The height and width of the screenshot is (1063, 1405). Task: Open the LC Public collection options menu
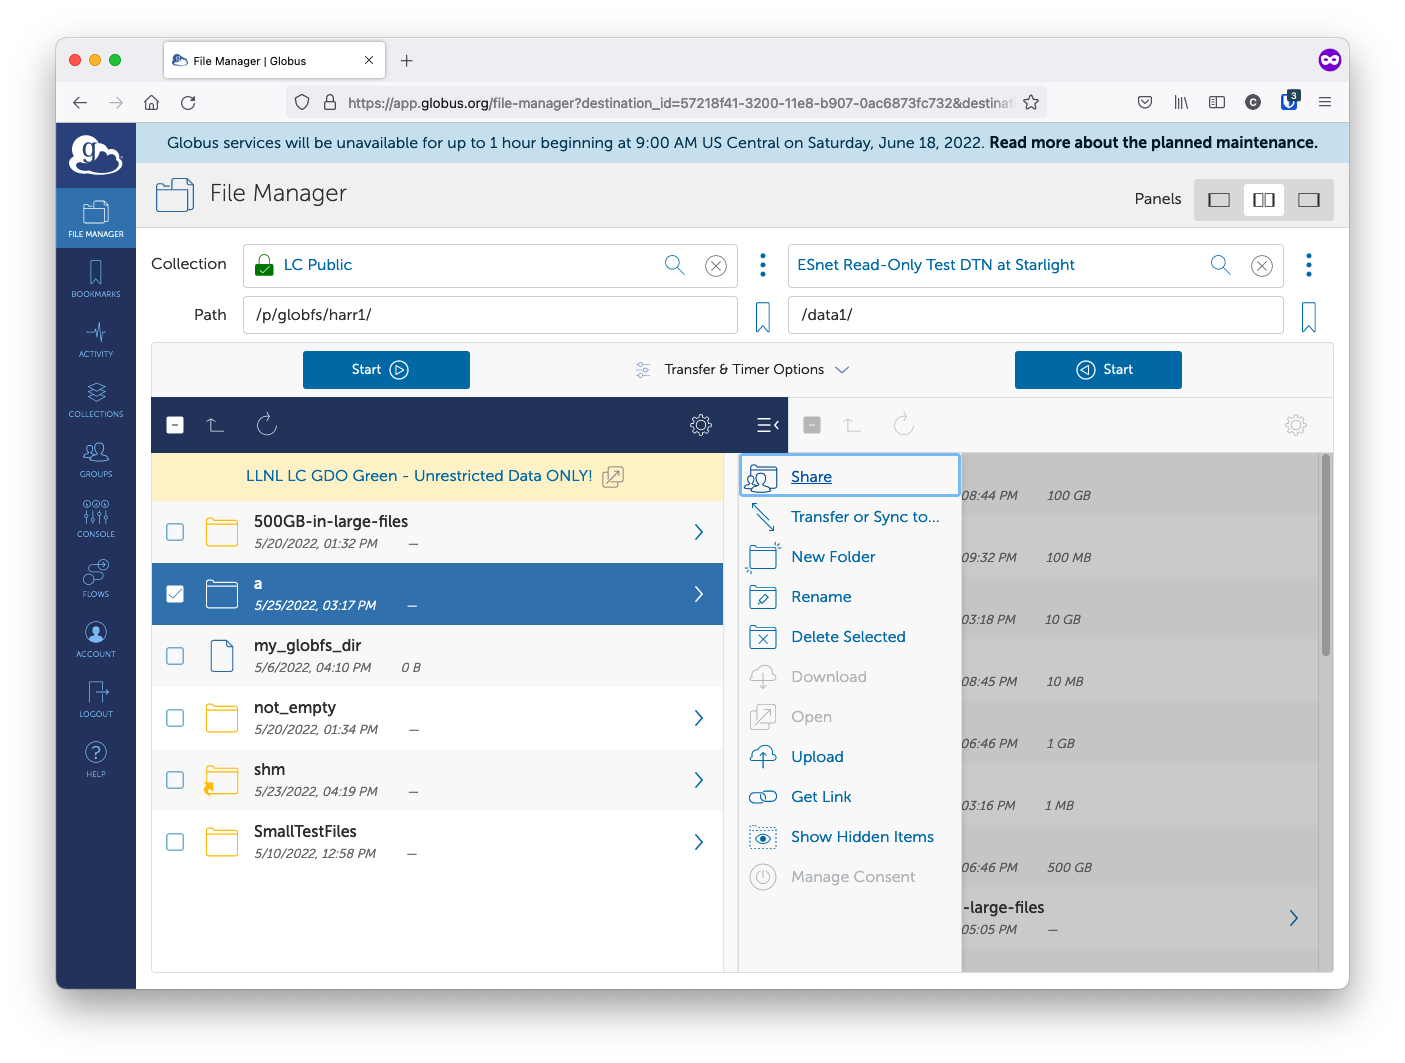tap(763, 265)
